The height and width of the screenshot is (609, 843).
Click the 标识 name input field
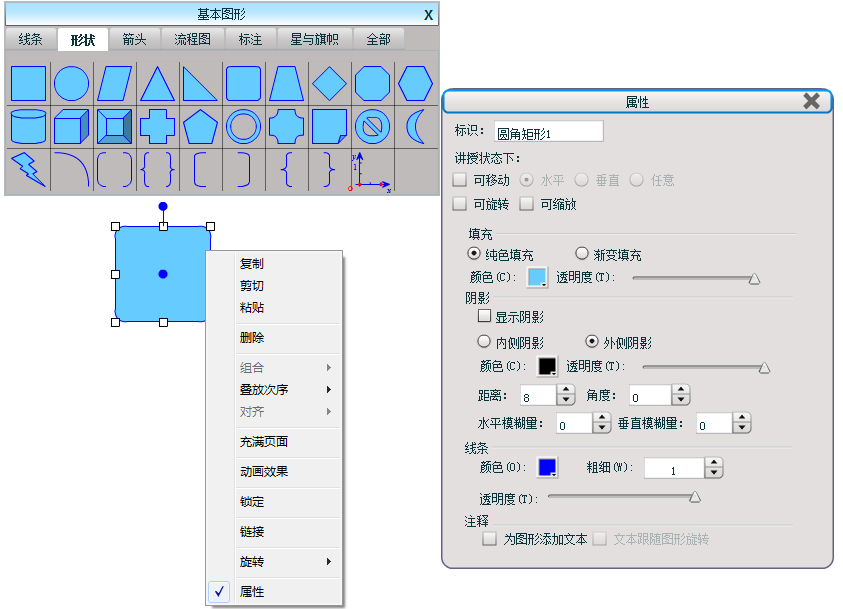(548, 132)
